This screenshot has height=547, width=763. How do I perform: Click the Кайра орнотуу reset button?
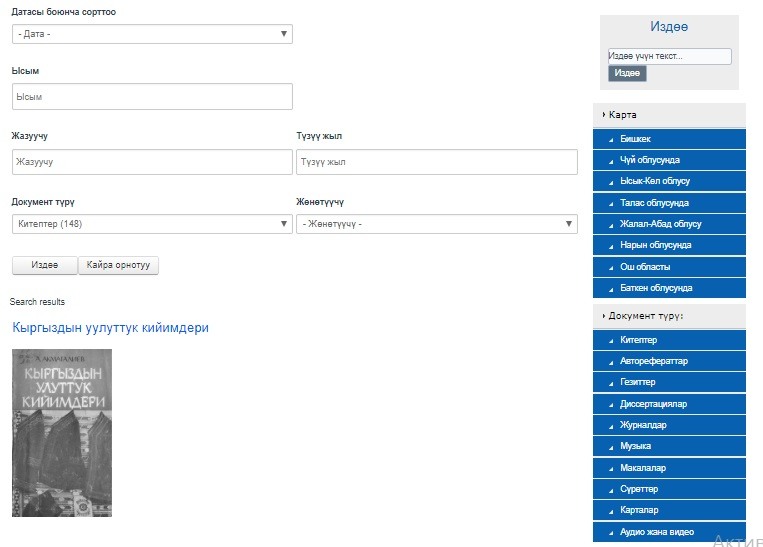click(118, 265)
